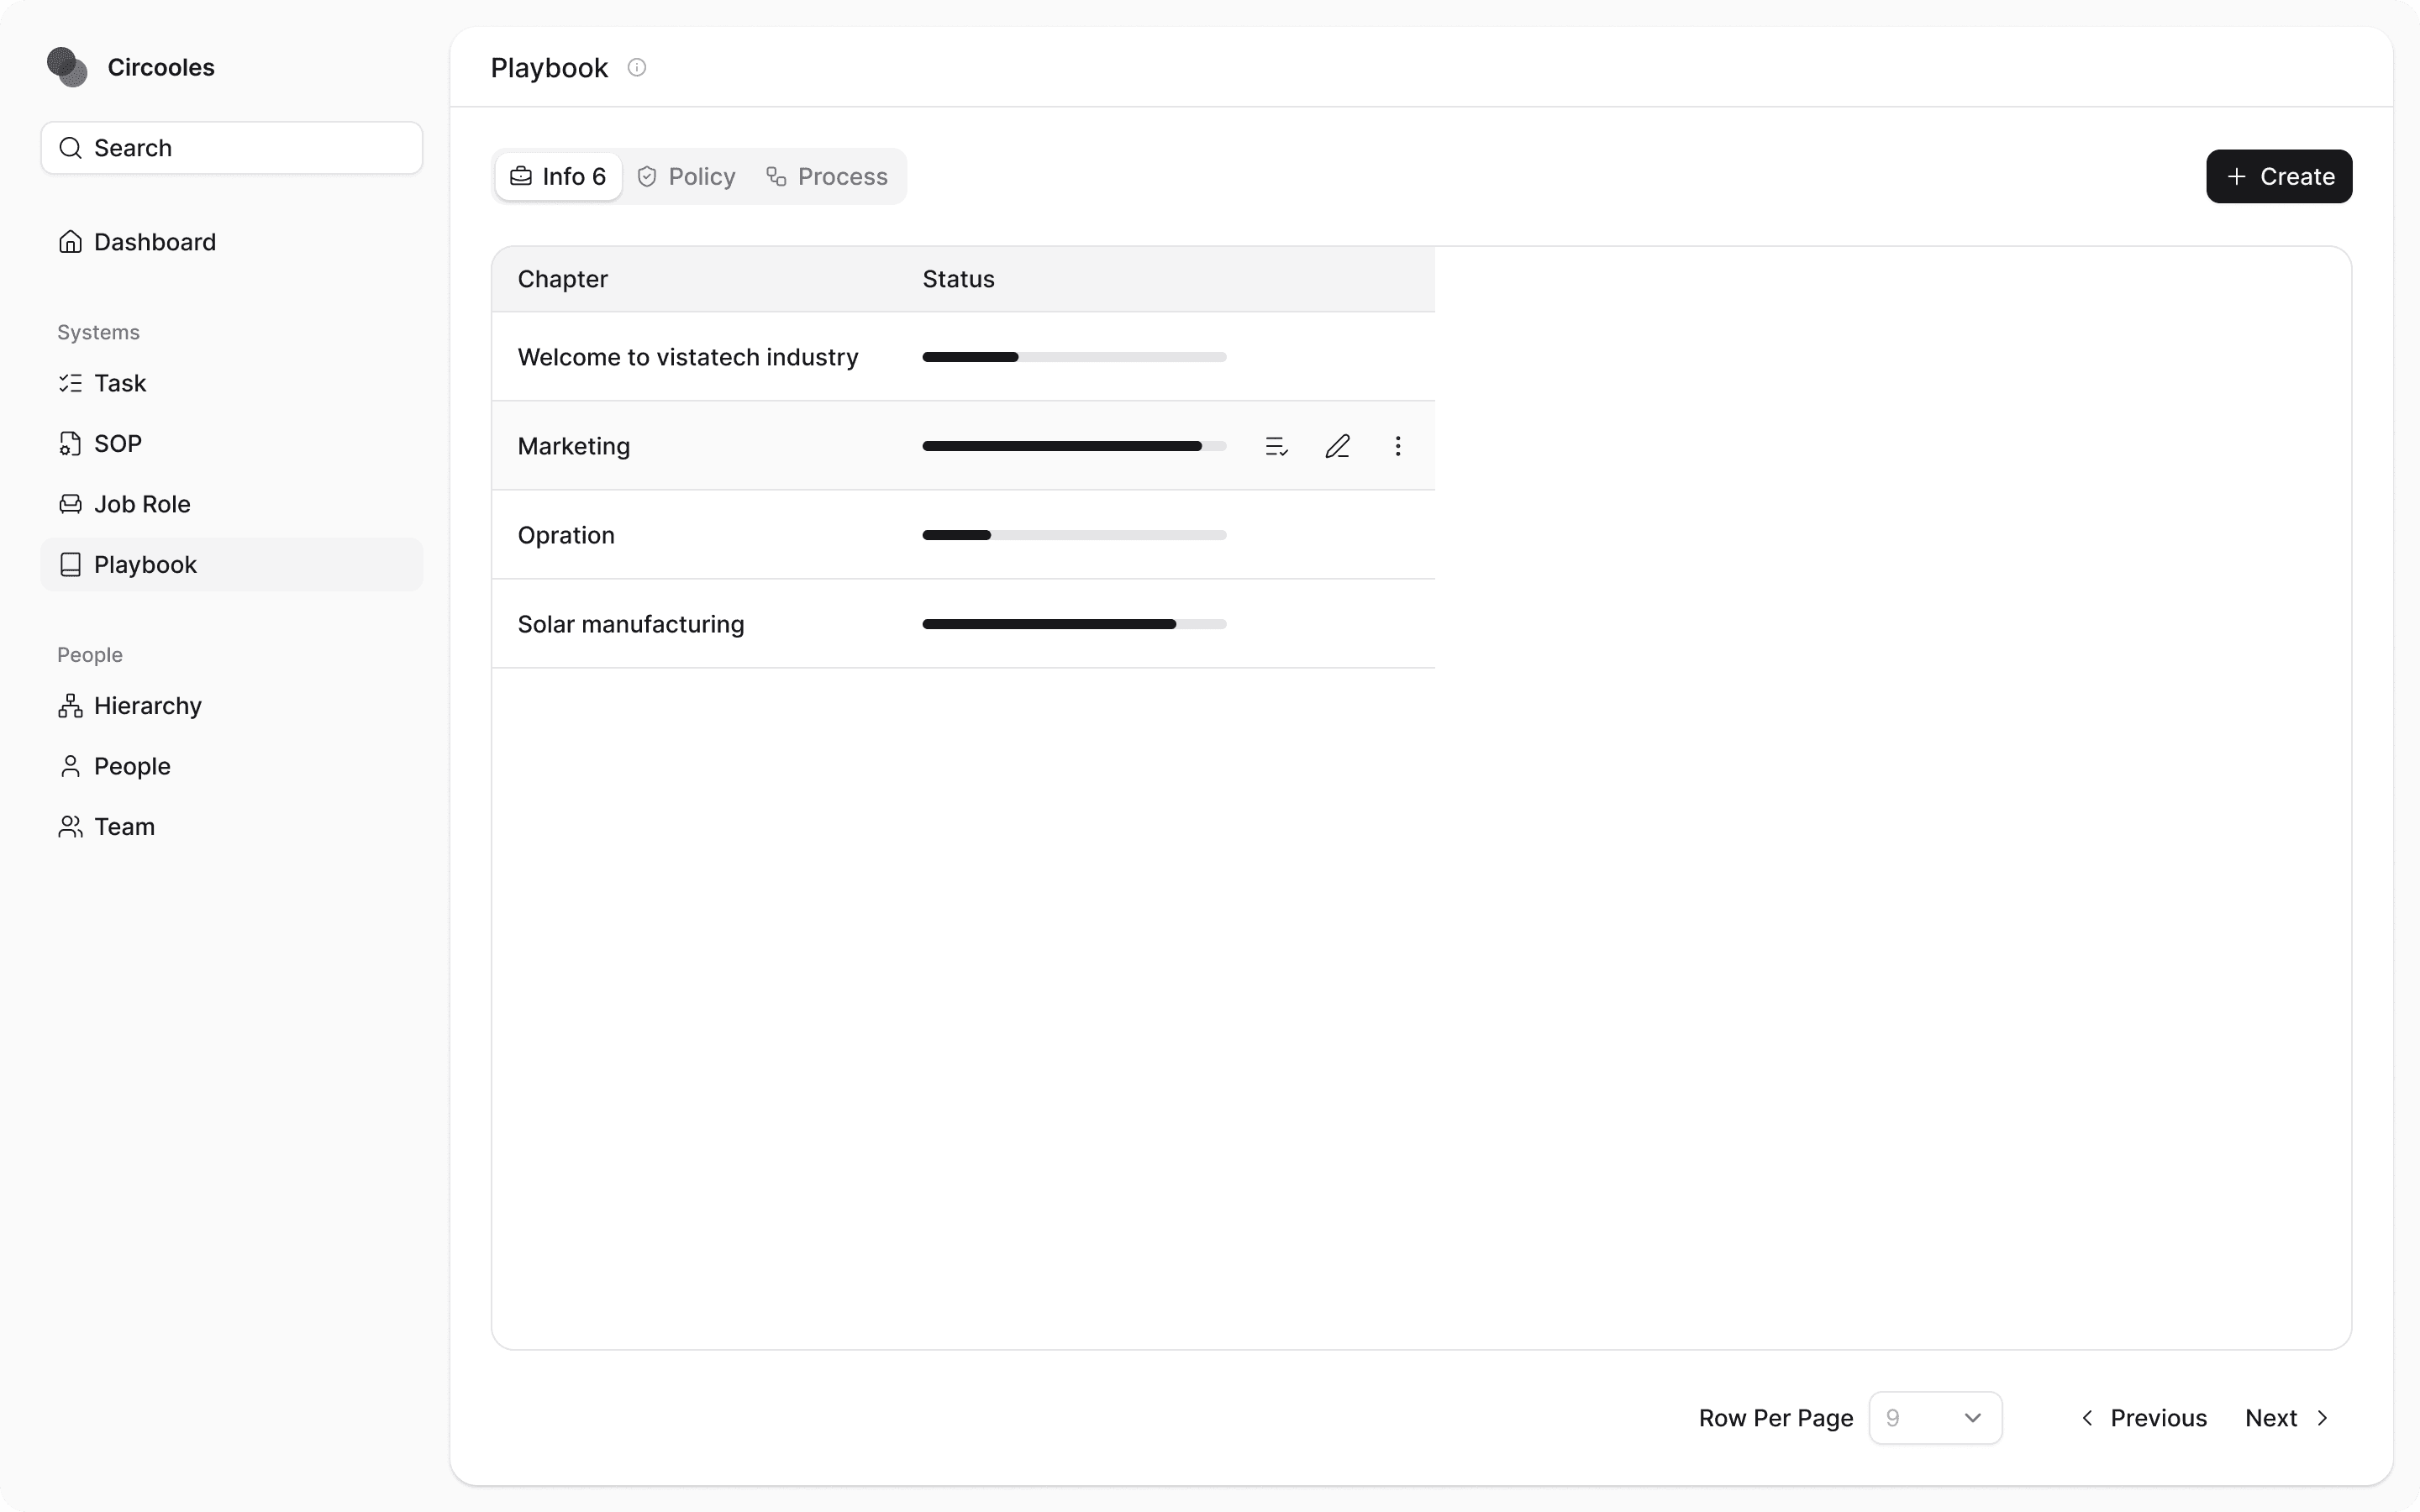Screen dimensions: 2420x1512
Task: Click the magnifier icon in Search box
Action: pos(70,148)
